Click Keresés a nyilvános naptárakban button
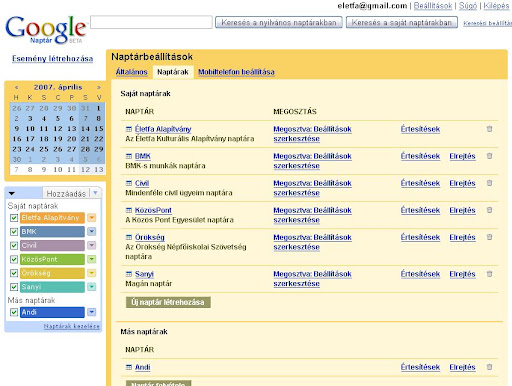The width and height of the screenshot is (512, 386). coord(279,23)
